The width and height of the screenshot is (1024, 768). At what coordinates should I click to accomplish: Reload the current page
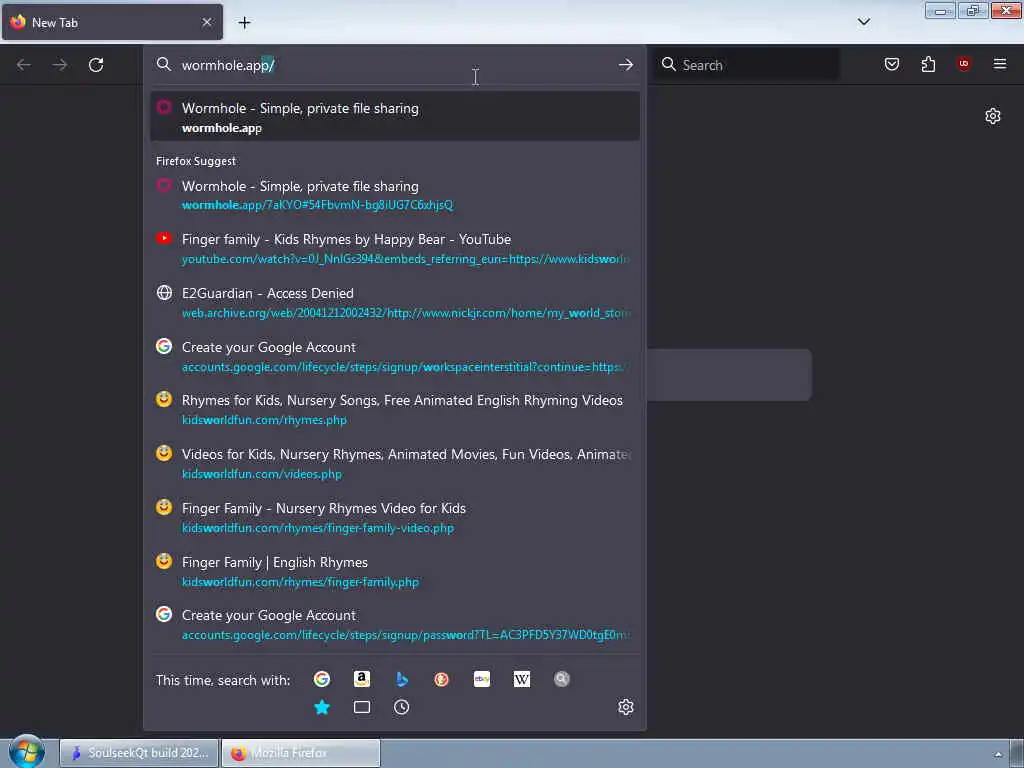point(96,65)
